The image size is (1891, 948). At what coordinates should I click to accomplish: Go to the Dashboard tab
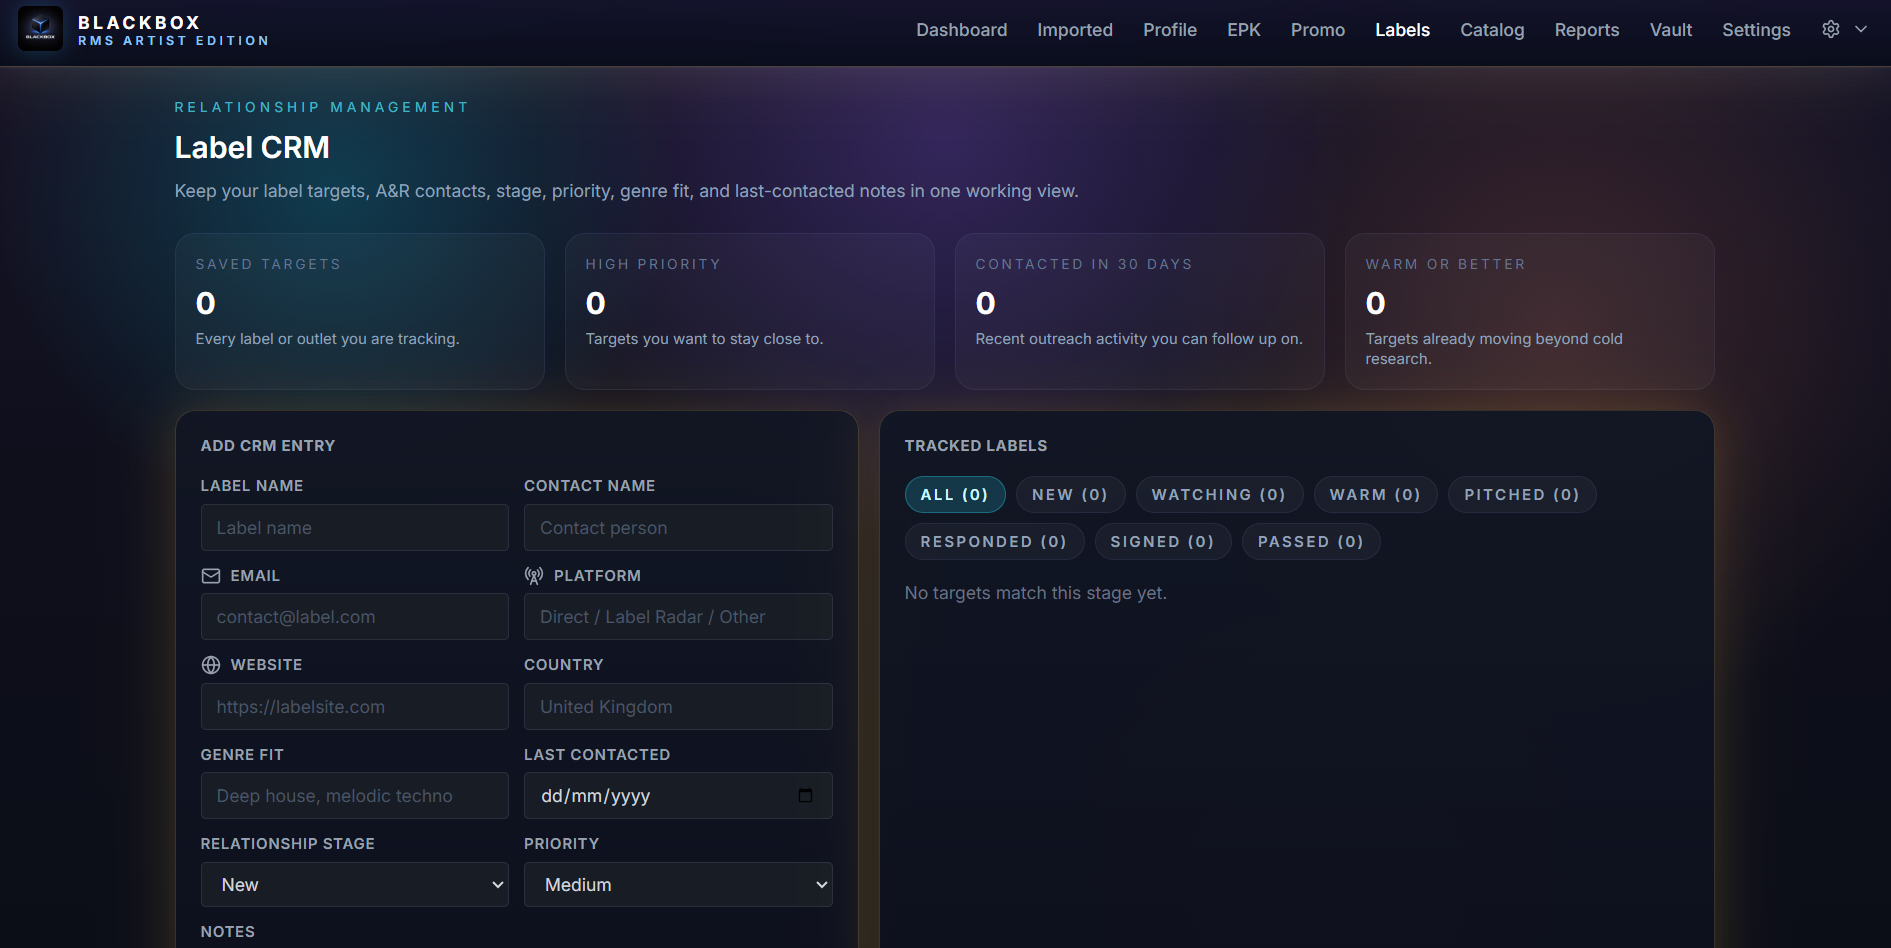point(960,29)
